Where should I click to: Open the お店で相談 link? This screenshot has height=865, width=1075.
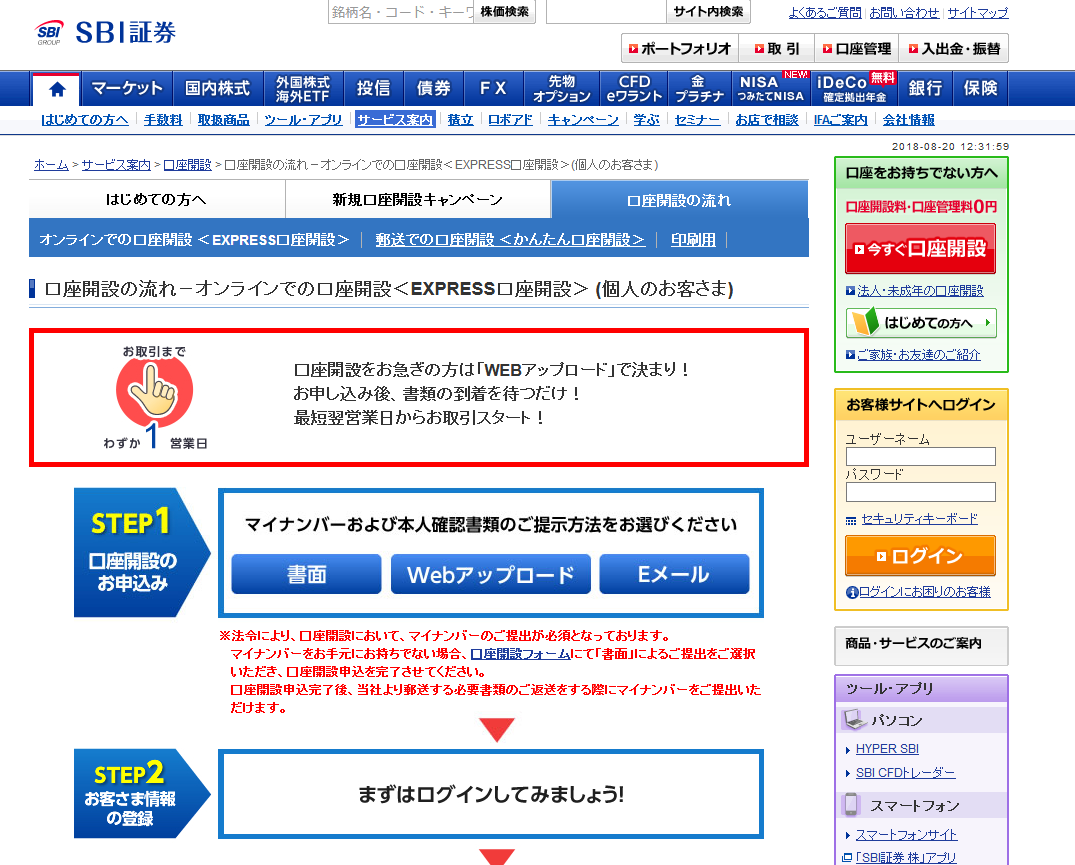766,120
